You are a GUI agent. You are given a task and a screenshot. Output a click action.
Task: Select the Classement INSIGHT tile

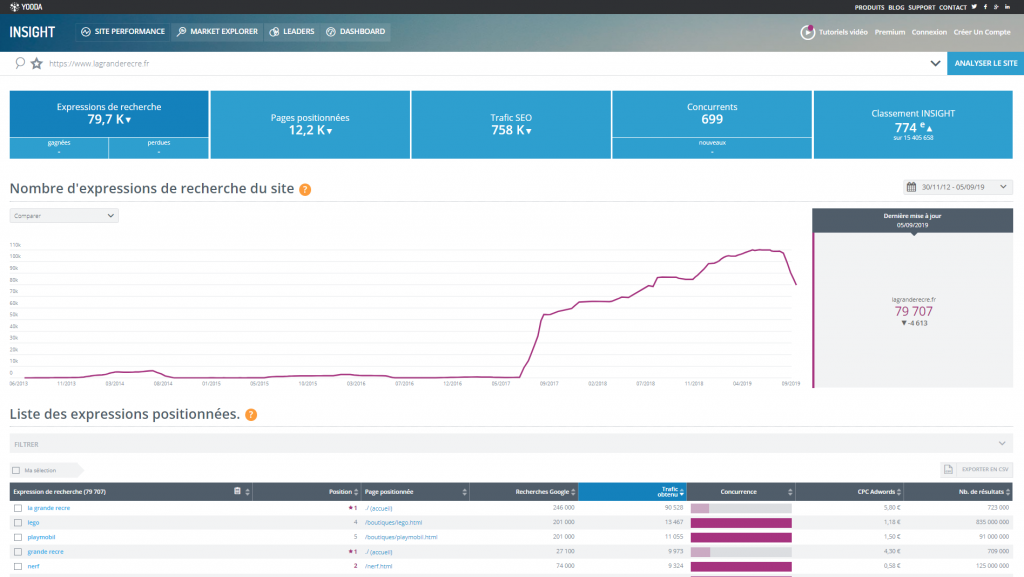click(x=913, y=125)
